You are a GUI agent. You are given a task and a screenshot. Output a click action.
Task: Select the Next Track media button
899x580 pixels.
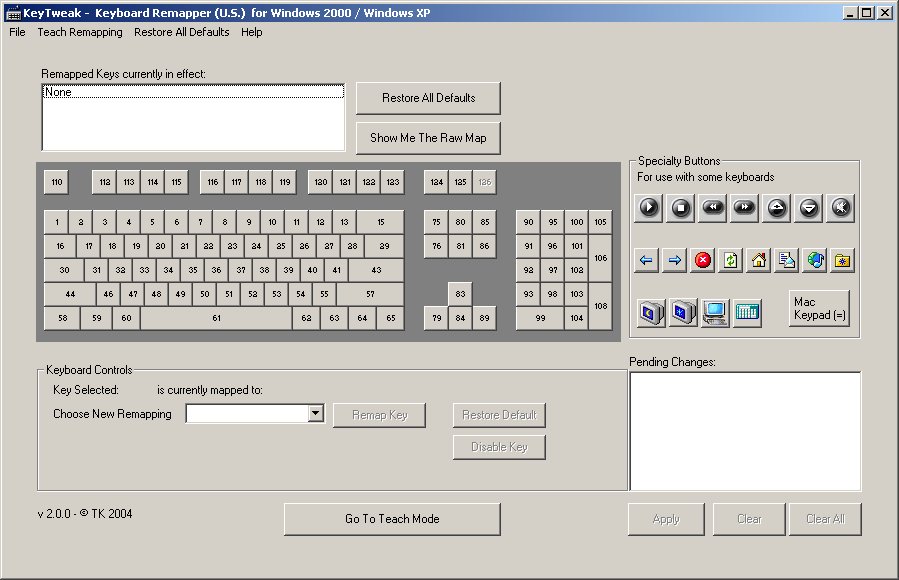point(744,207)
